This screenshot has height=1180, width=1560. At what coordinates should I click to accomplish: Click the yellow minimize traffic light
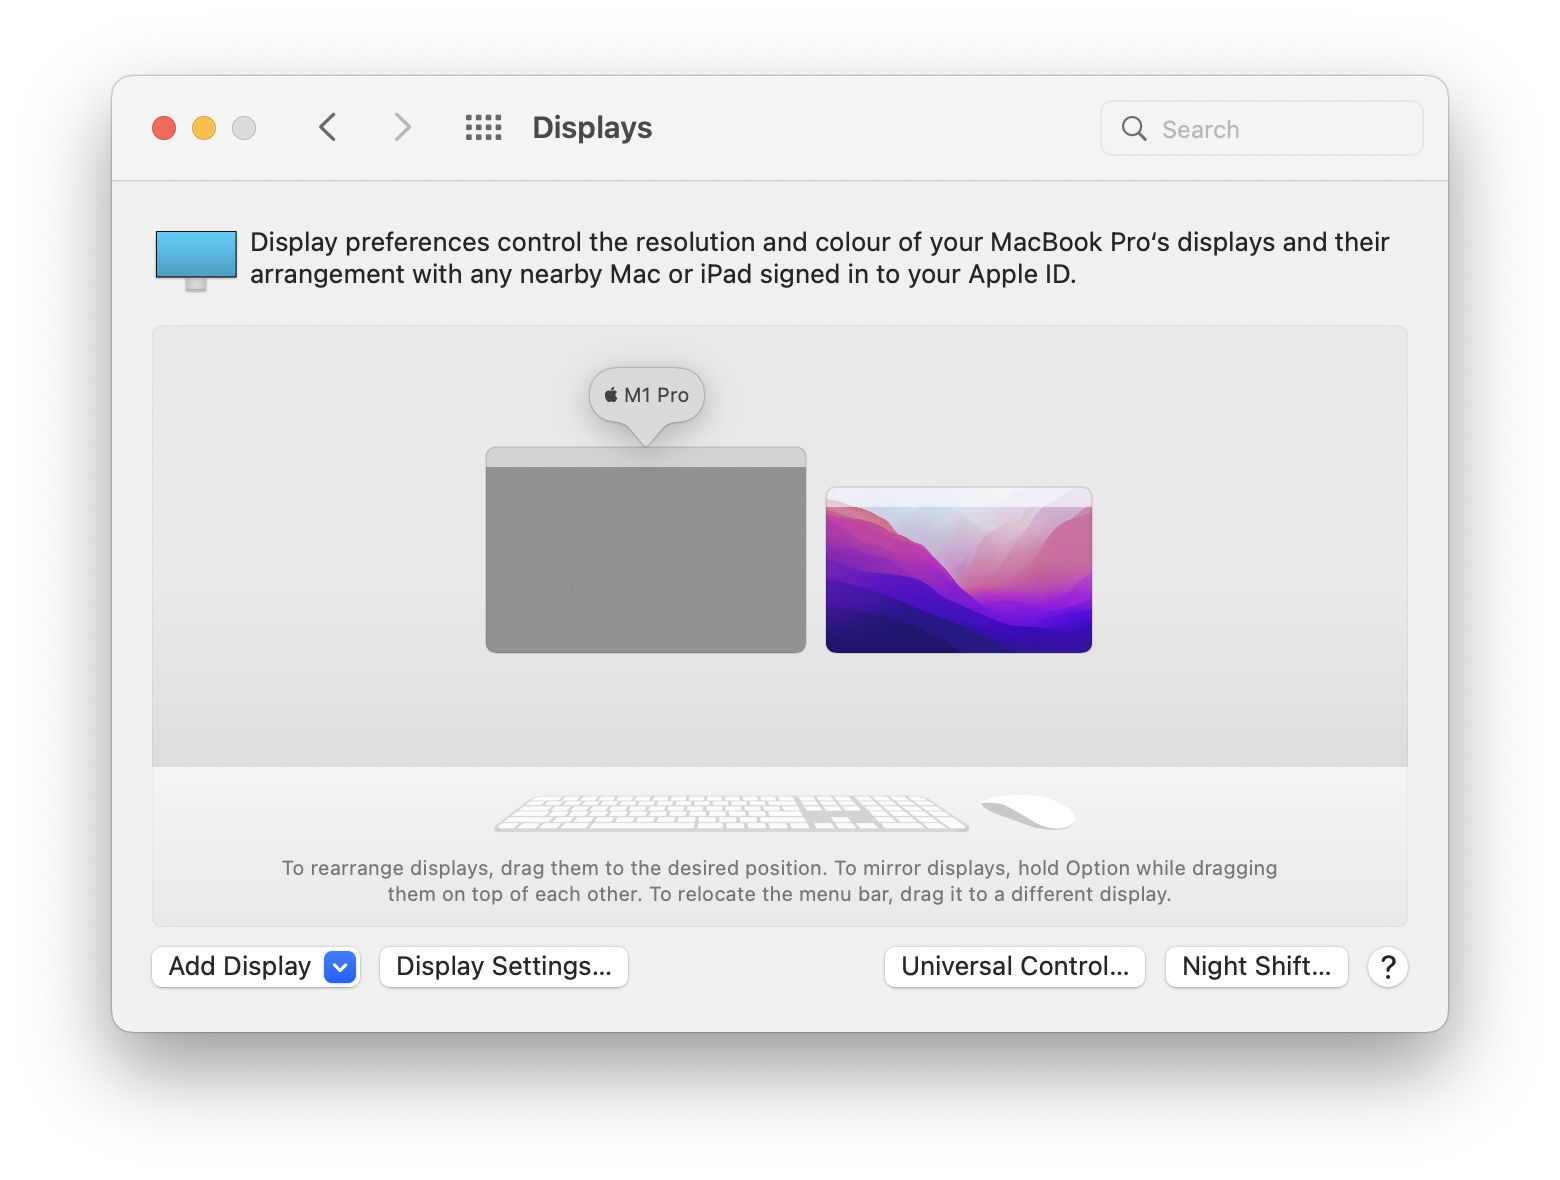[204, 127]
